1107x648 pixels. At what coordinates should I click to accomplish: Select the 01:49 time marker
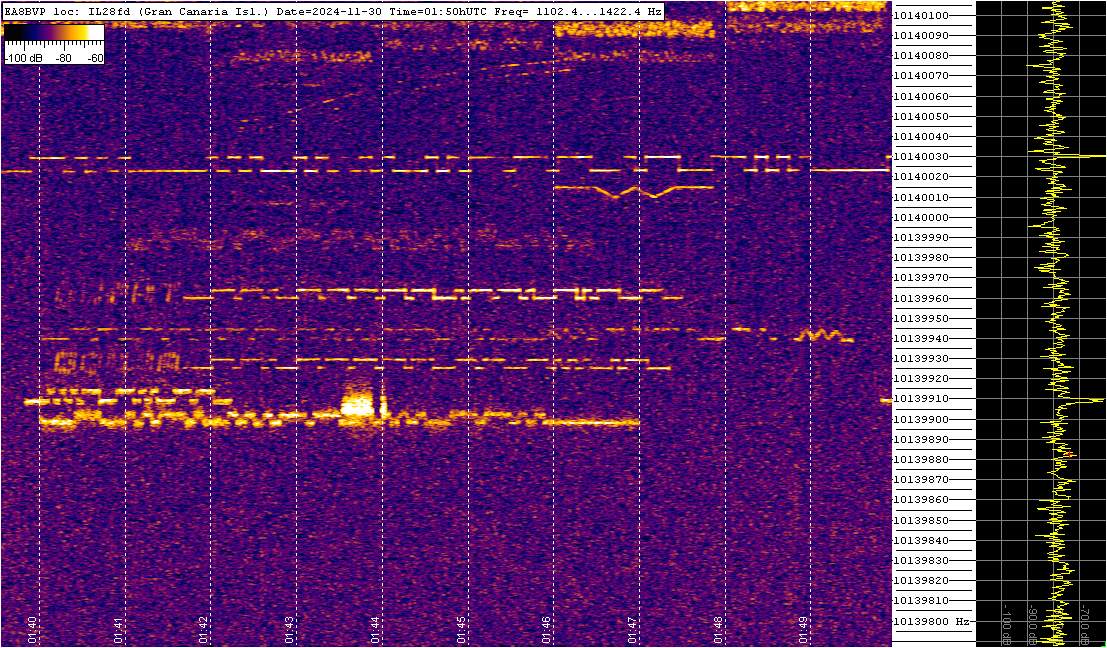[803, 630]
